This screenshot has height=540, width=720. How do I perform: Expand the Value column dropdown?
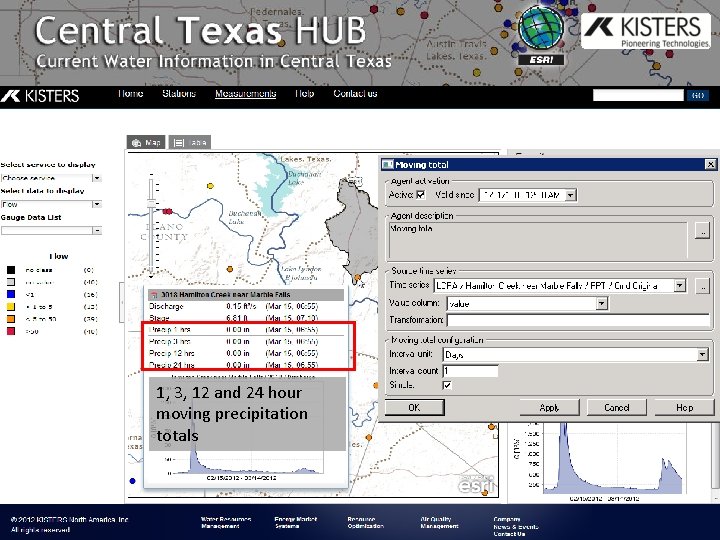click(602, 303)
